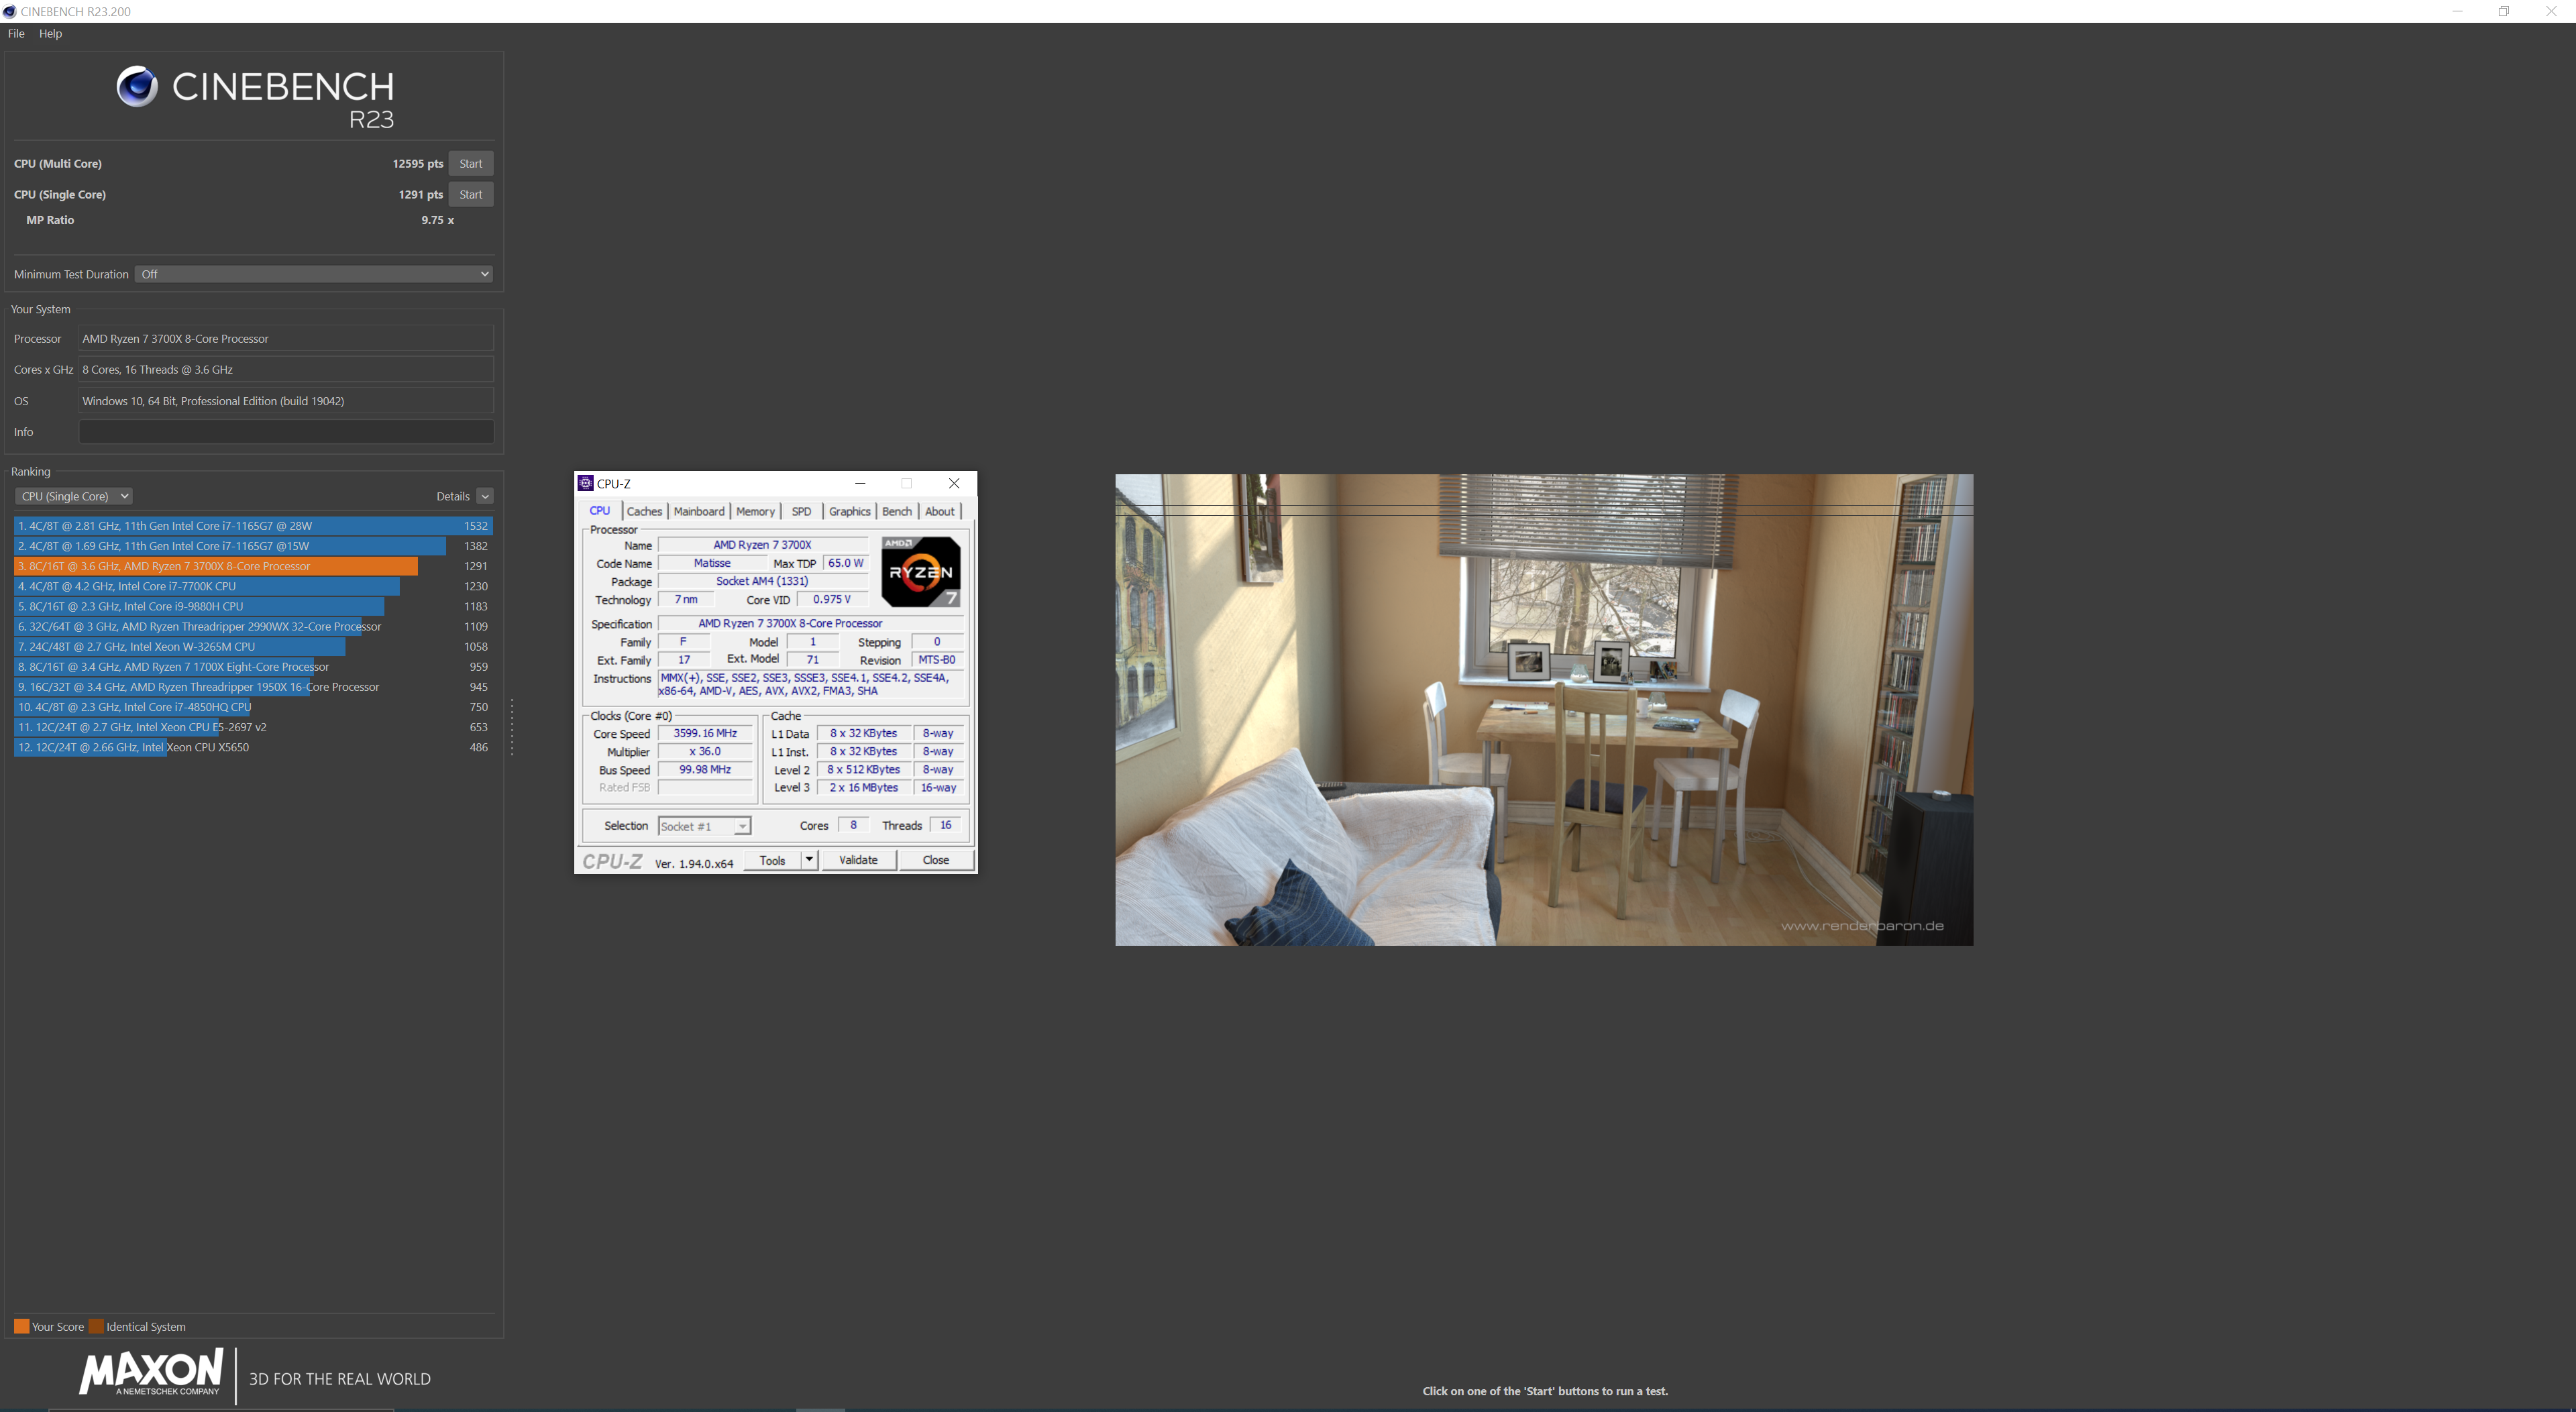Open the CPU (Single Core) ranking selector

[74, 496]
